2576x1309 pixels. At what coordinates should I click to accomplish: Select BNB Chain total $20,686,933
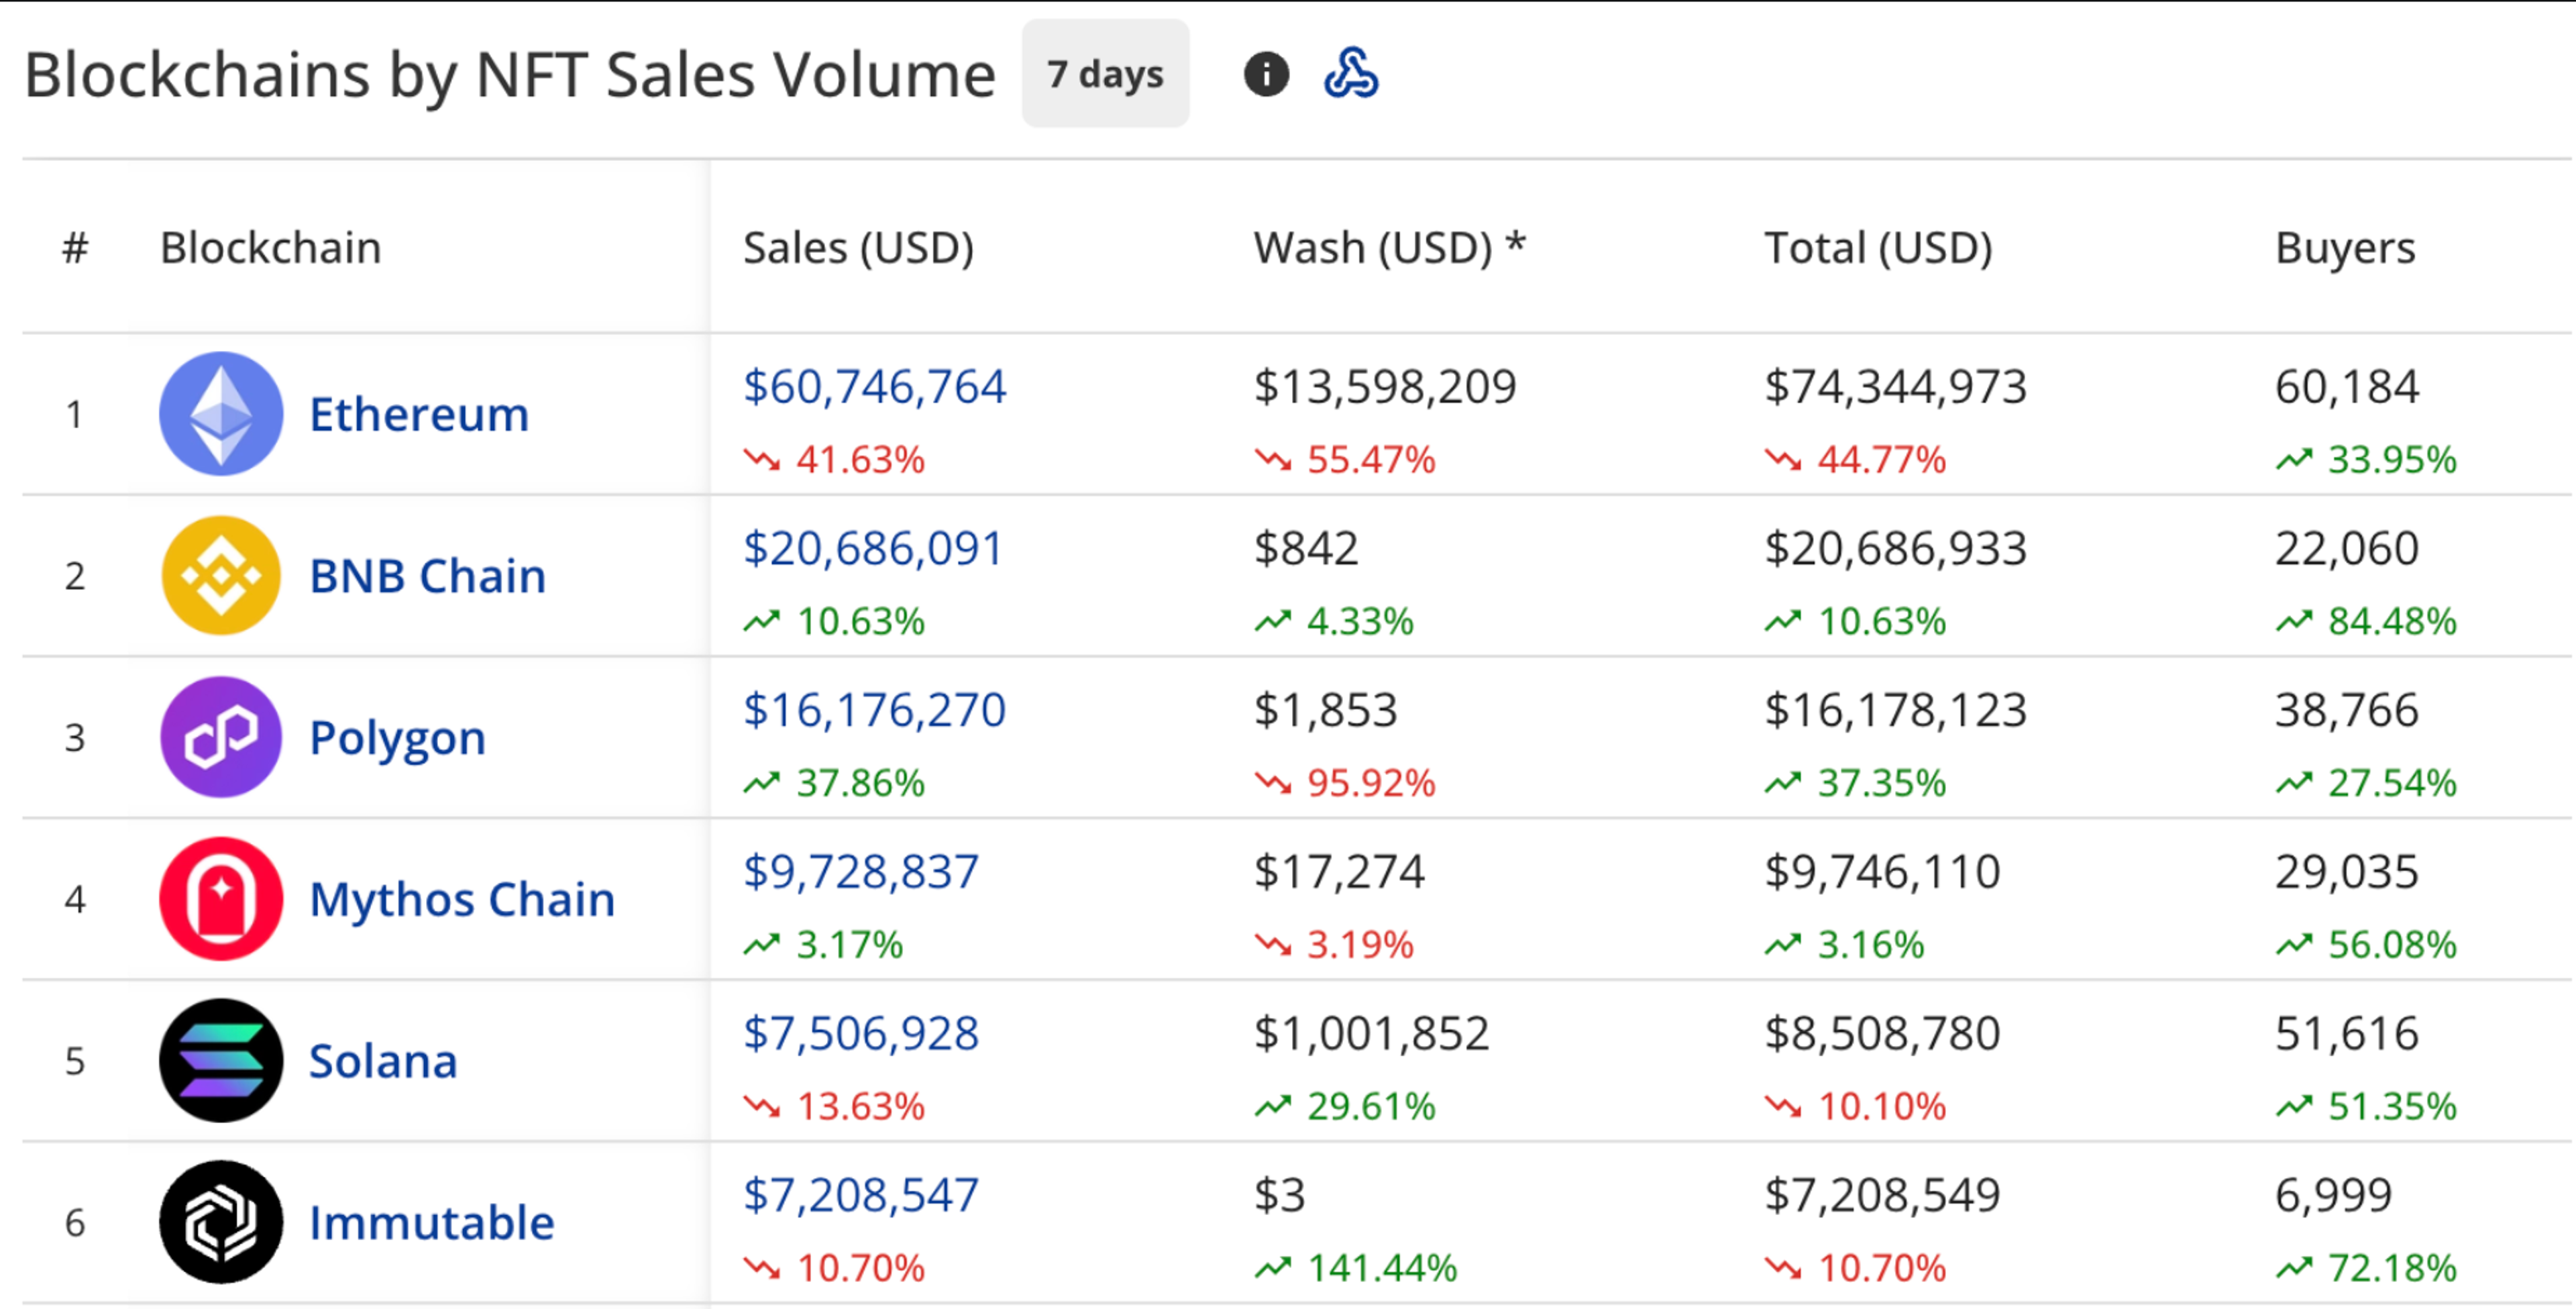[x=1896, y=548]
